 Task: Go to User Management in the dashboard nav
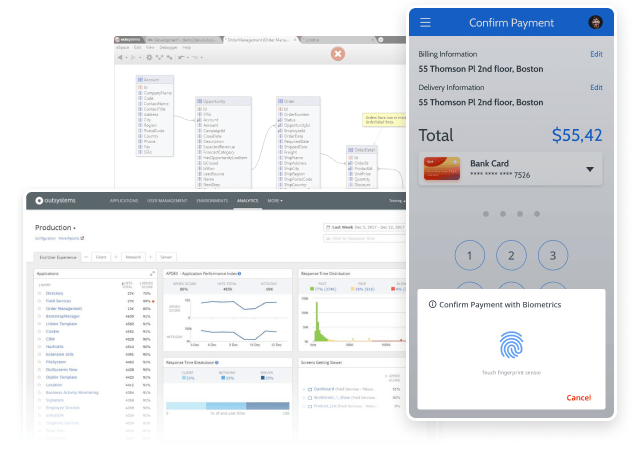(167, 200)
